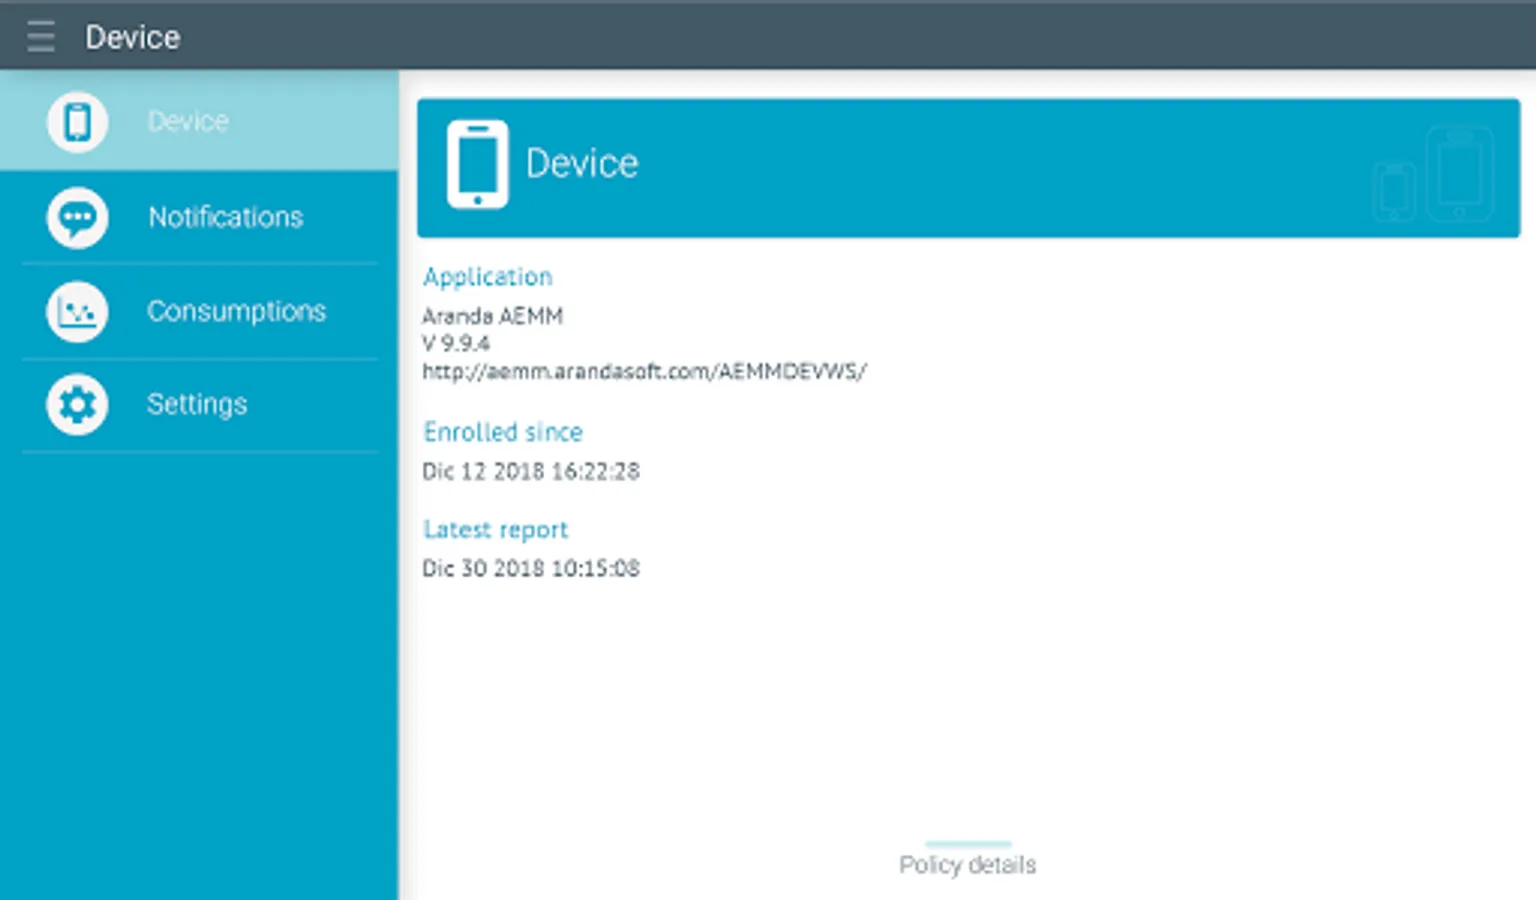1536x900 pixels.
Task: Click the Device title in top bar
Action: pos(133,37)
